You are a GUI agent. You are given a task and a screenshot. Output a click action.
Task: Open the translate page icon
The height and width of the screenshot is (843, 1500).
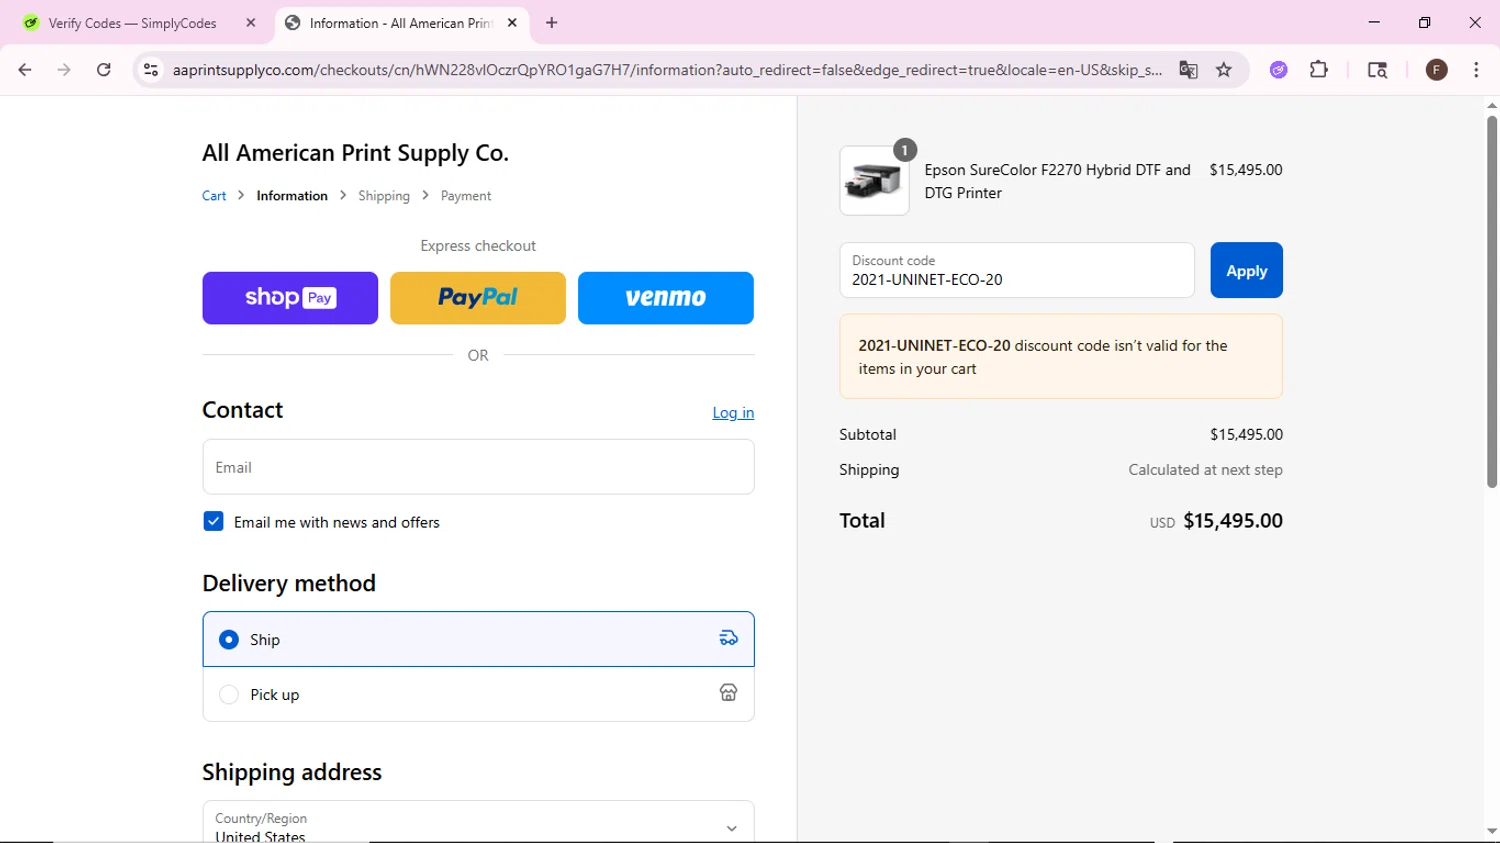1188,70
